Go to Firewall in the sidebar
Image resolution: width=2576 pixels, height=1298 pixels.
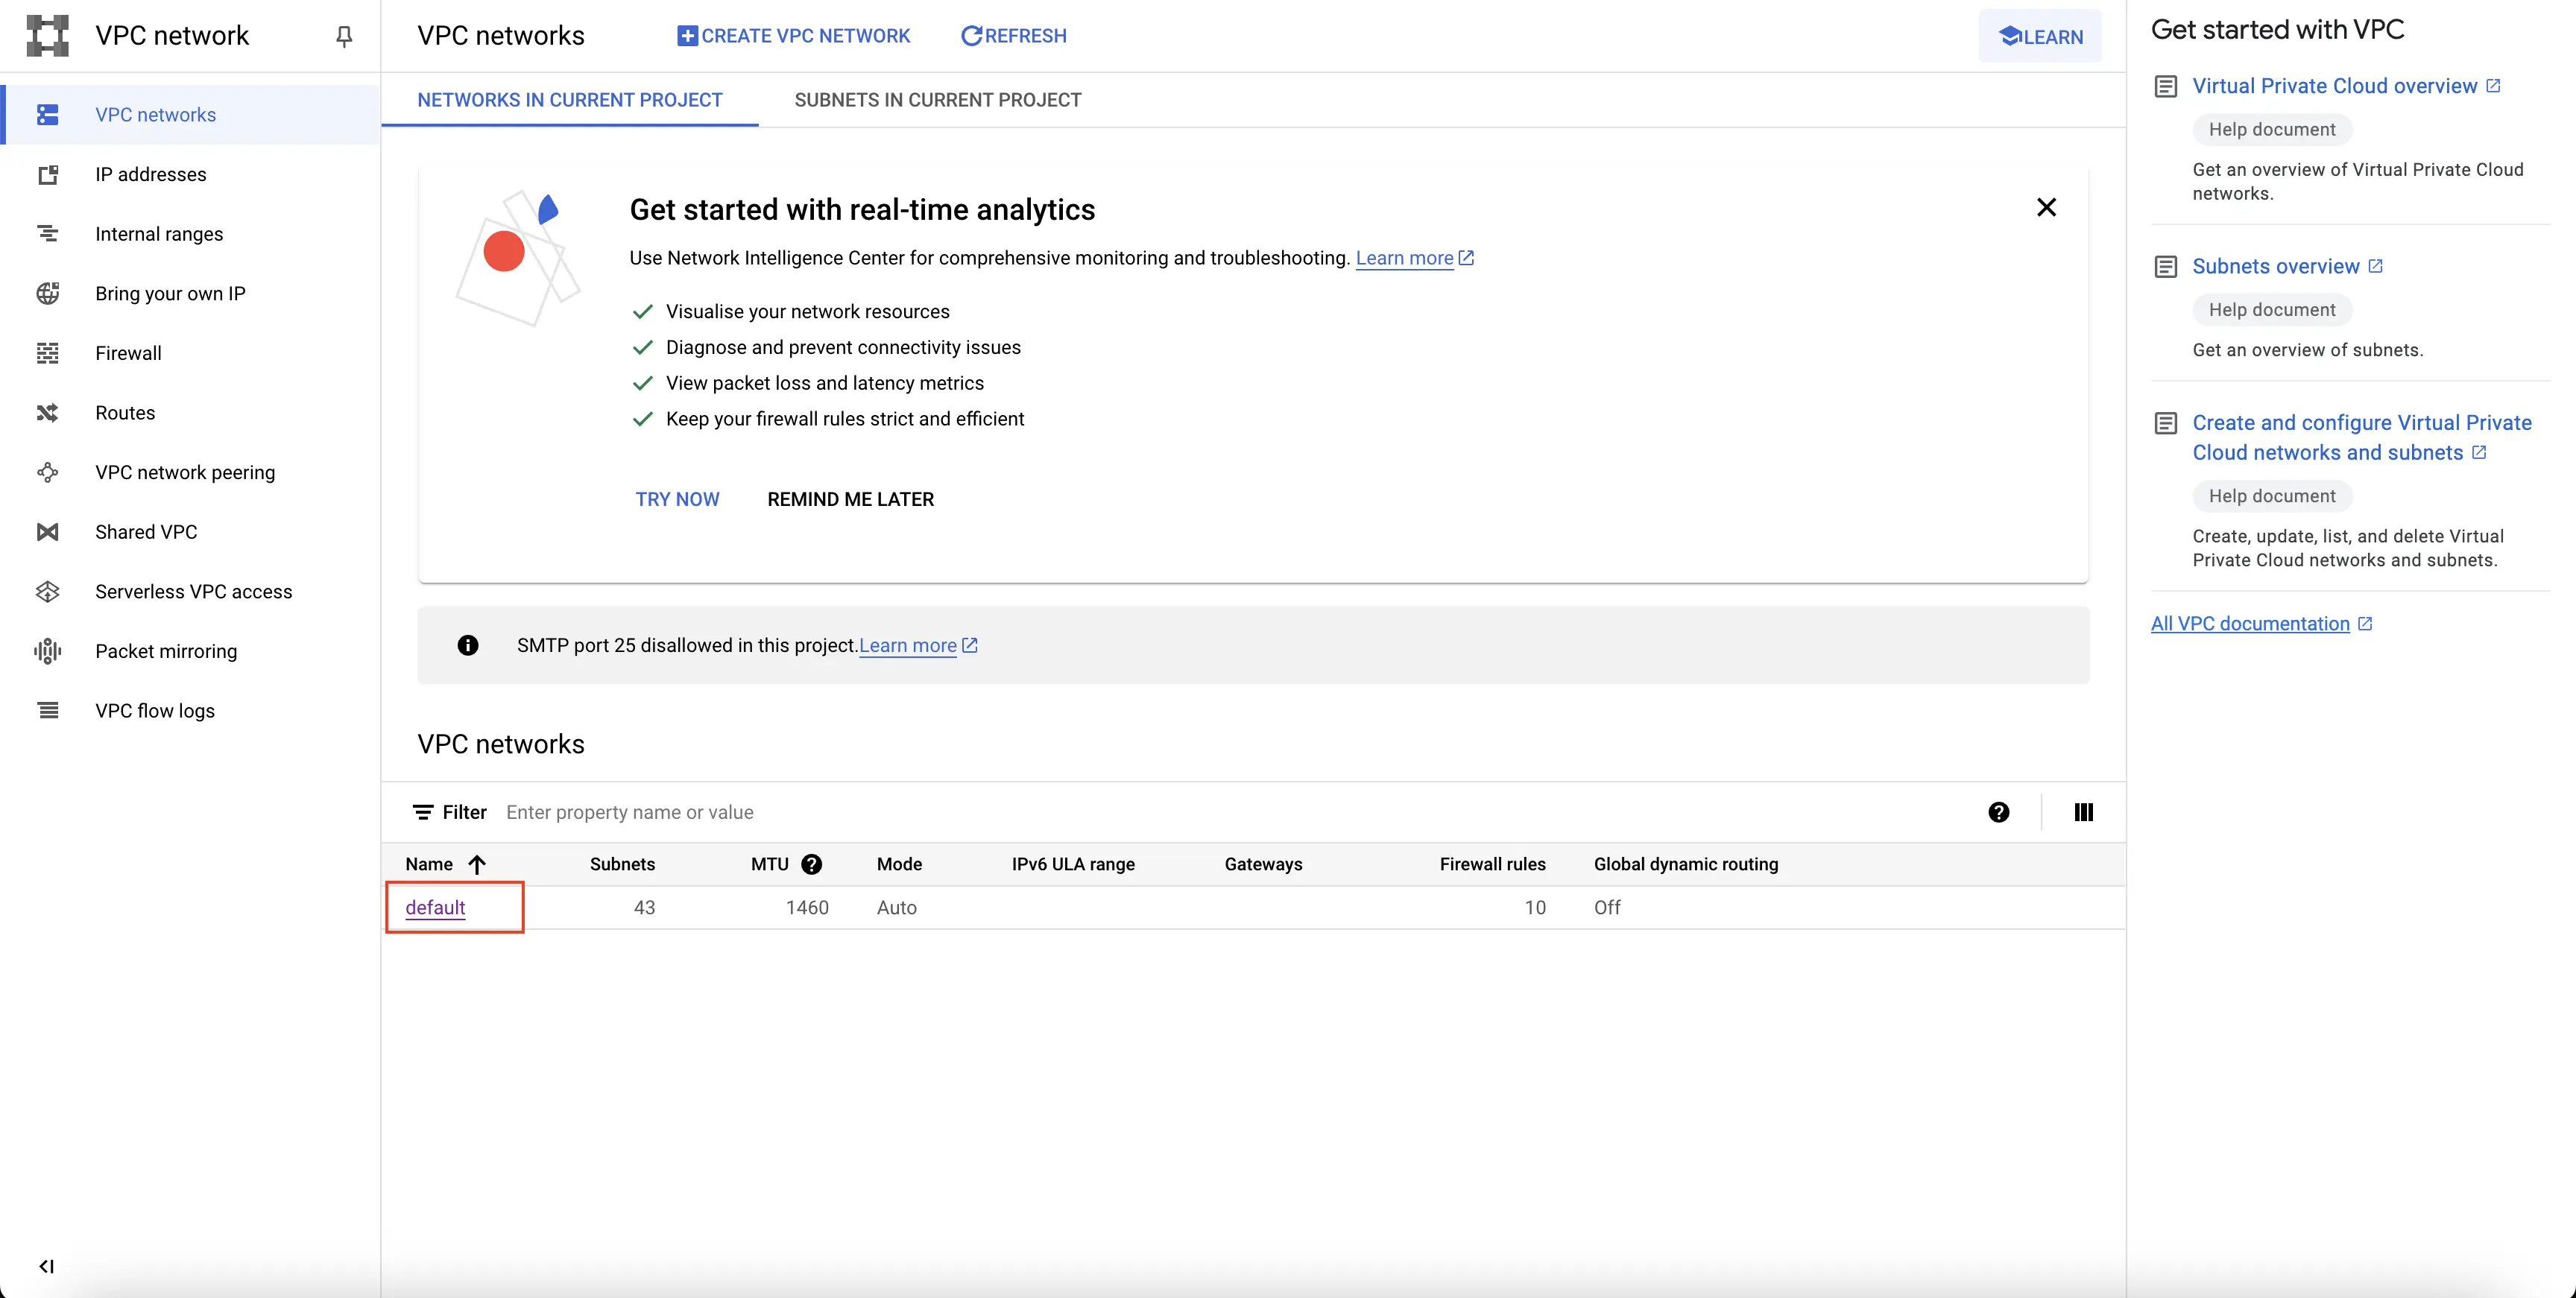coord(128,353)
